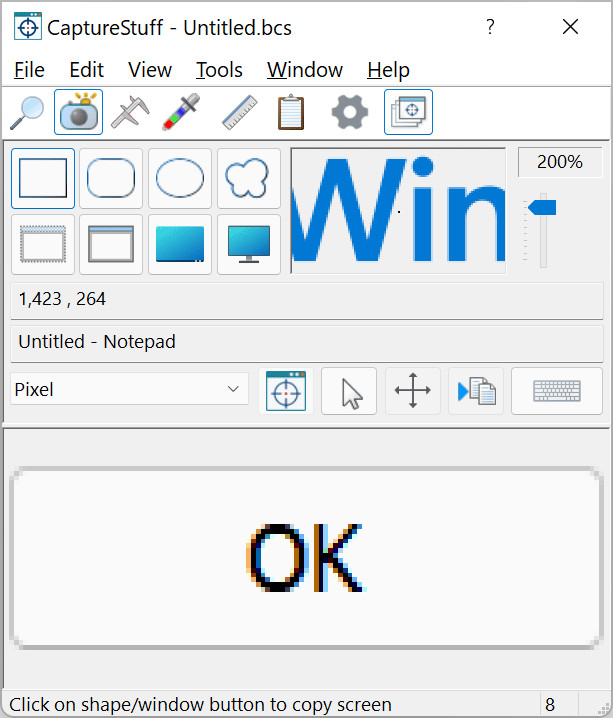Select the ellipse capture shape
Image resolution: width=613 pixels, height=718 pixels.
[180, 178]
